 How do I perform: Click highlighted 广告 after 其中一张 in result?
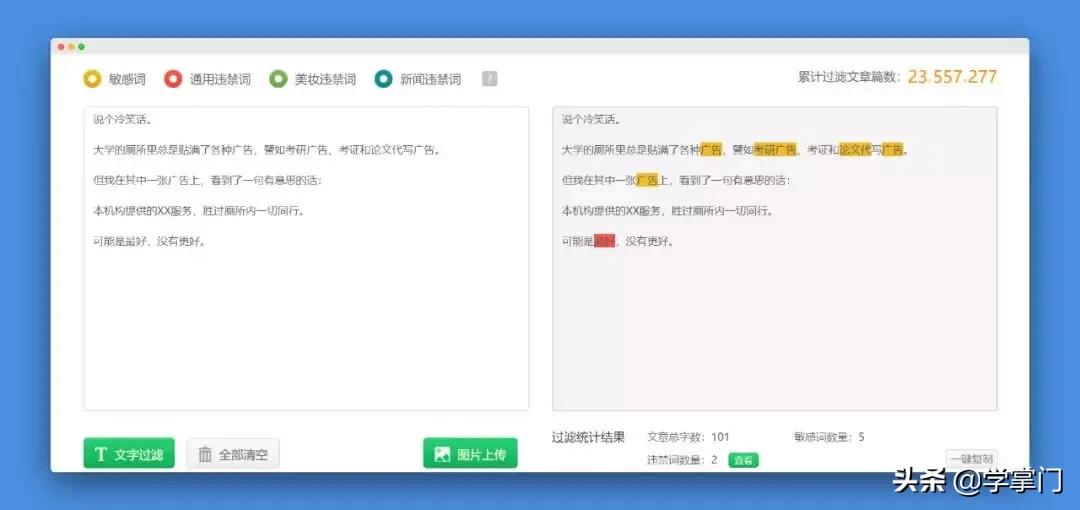(647, 181)
